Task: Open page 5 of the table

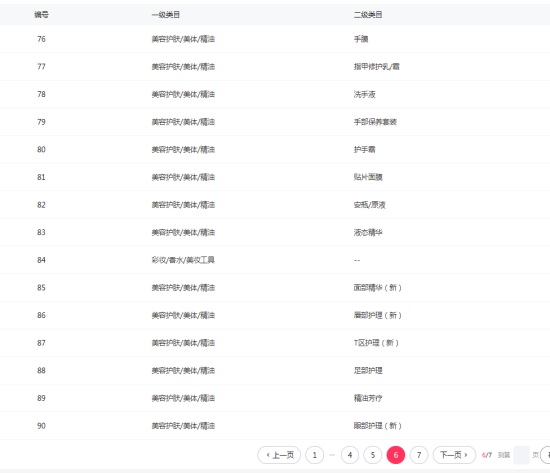Action: [x=373, y=455]
